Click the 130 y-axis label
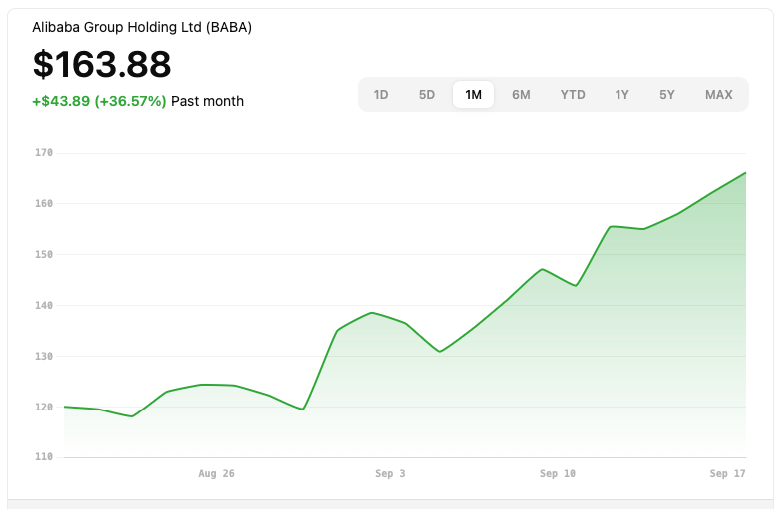The image size is (780, 509). point(44,356)
